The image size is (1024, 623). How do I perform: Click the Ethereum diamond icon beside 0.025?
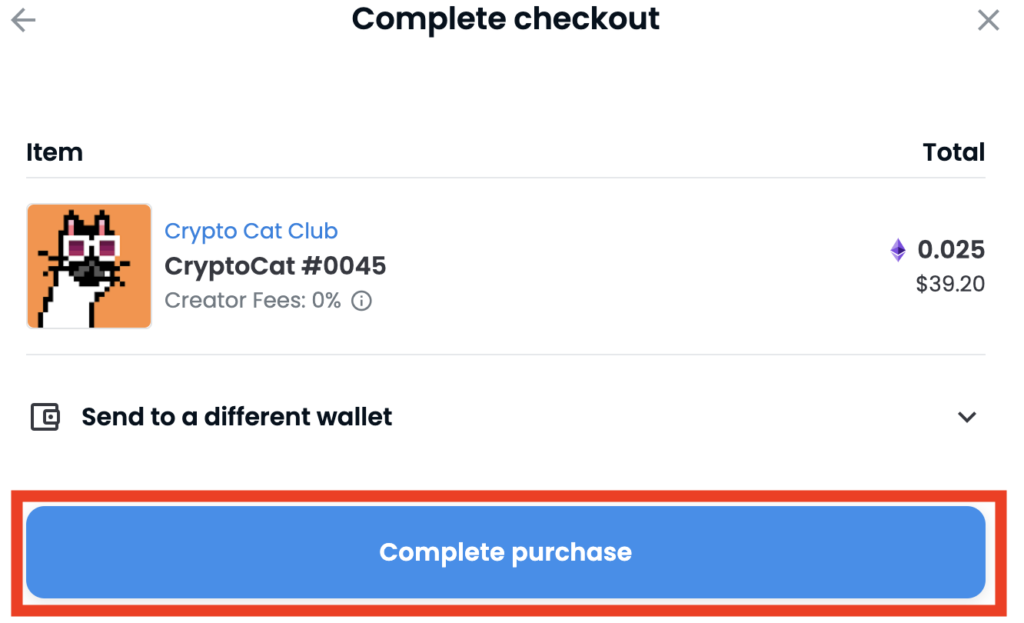(x=898, y=249)
